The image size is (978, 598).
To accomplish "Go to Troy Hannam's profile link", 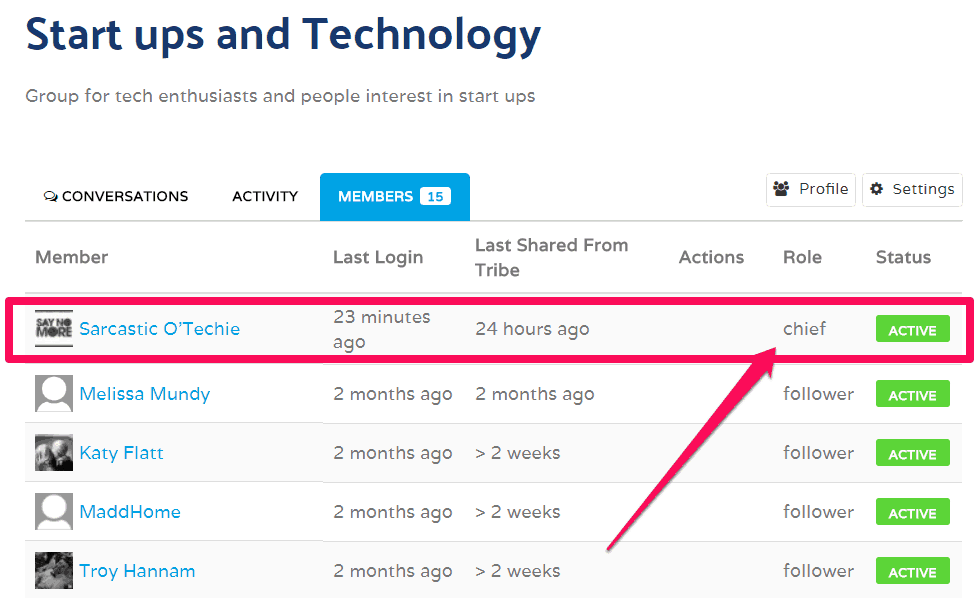I will (x=137, y=571).
